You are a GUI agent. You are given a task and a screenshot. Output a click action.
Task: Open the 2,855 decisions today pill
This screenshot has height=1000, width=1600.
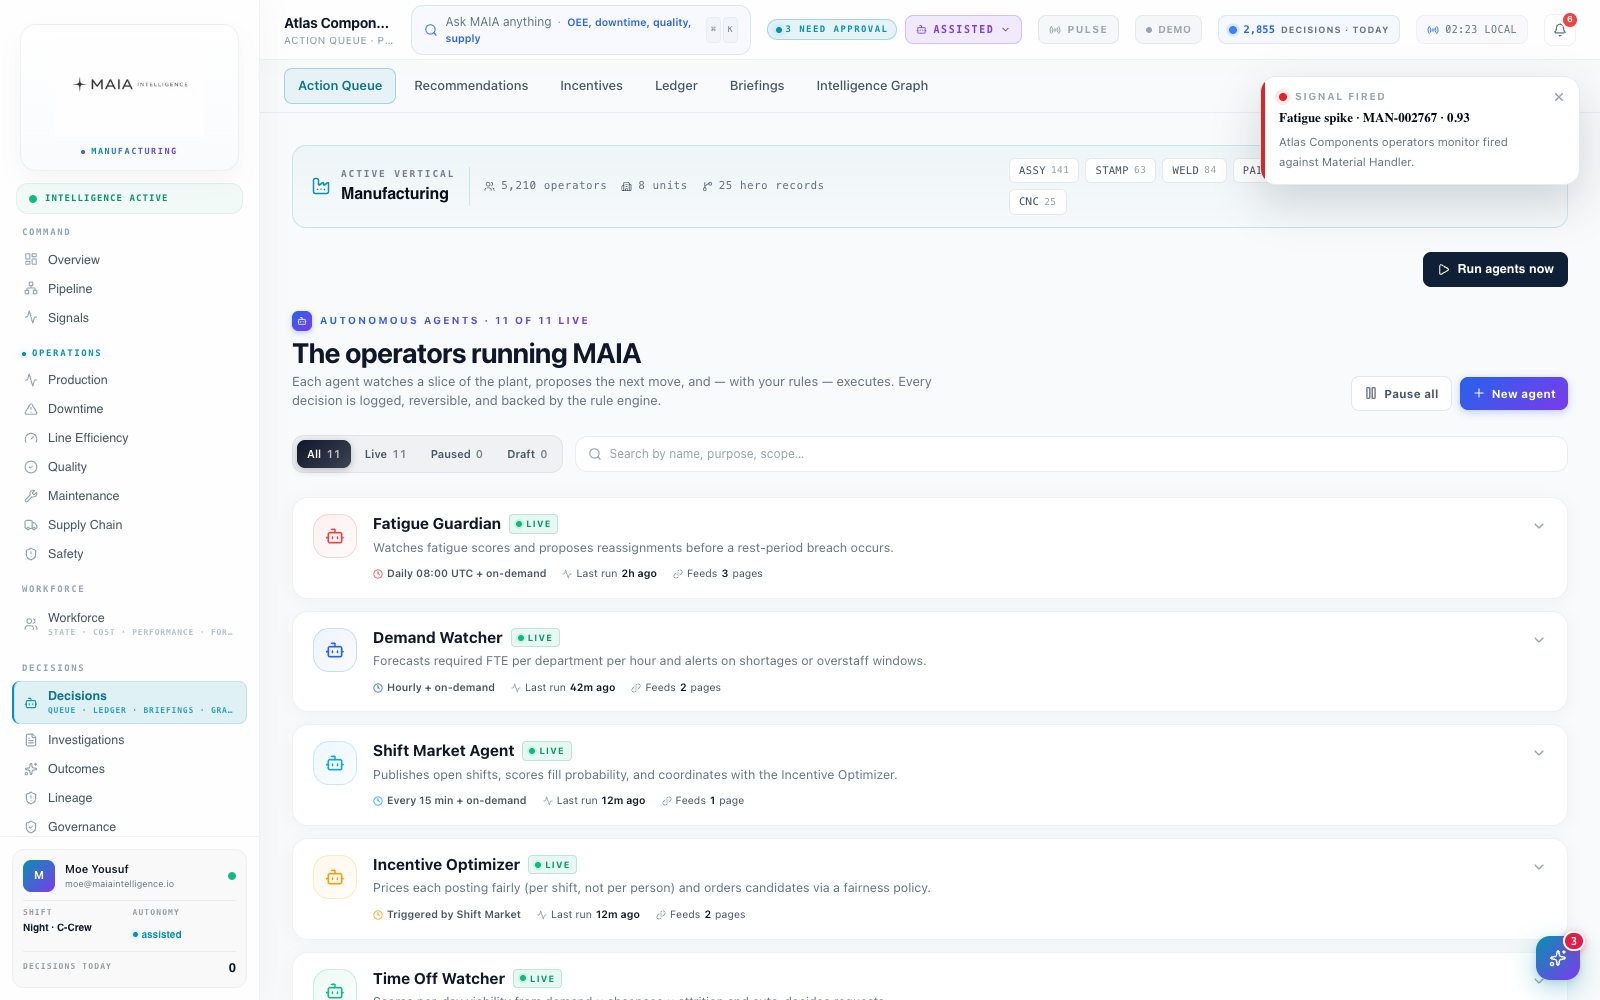click(x=1309, y=30)
